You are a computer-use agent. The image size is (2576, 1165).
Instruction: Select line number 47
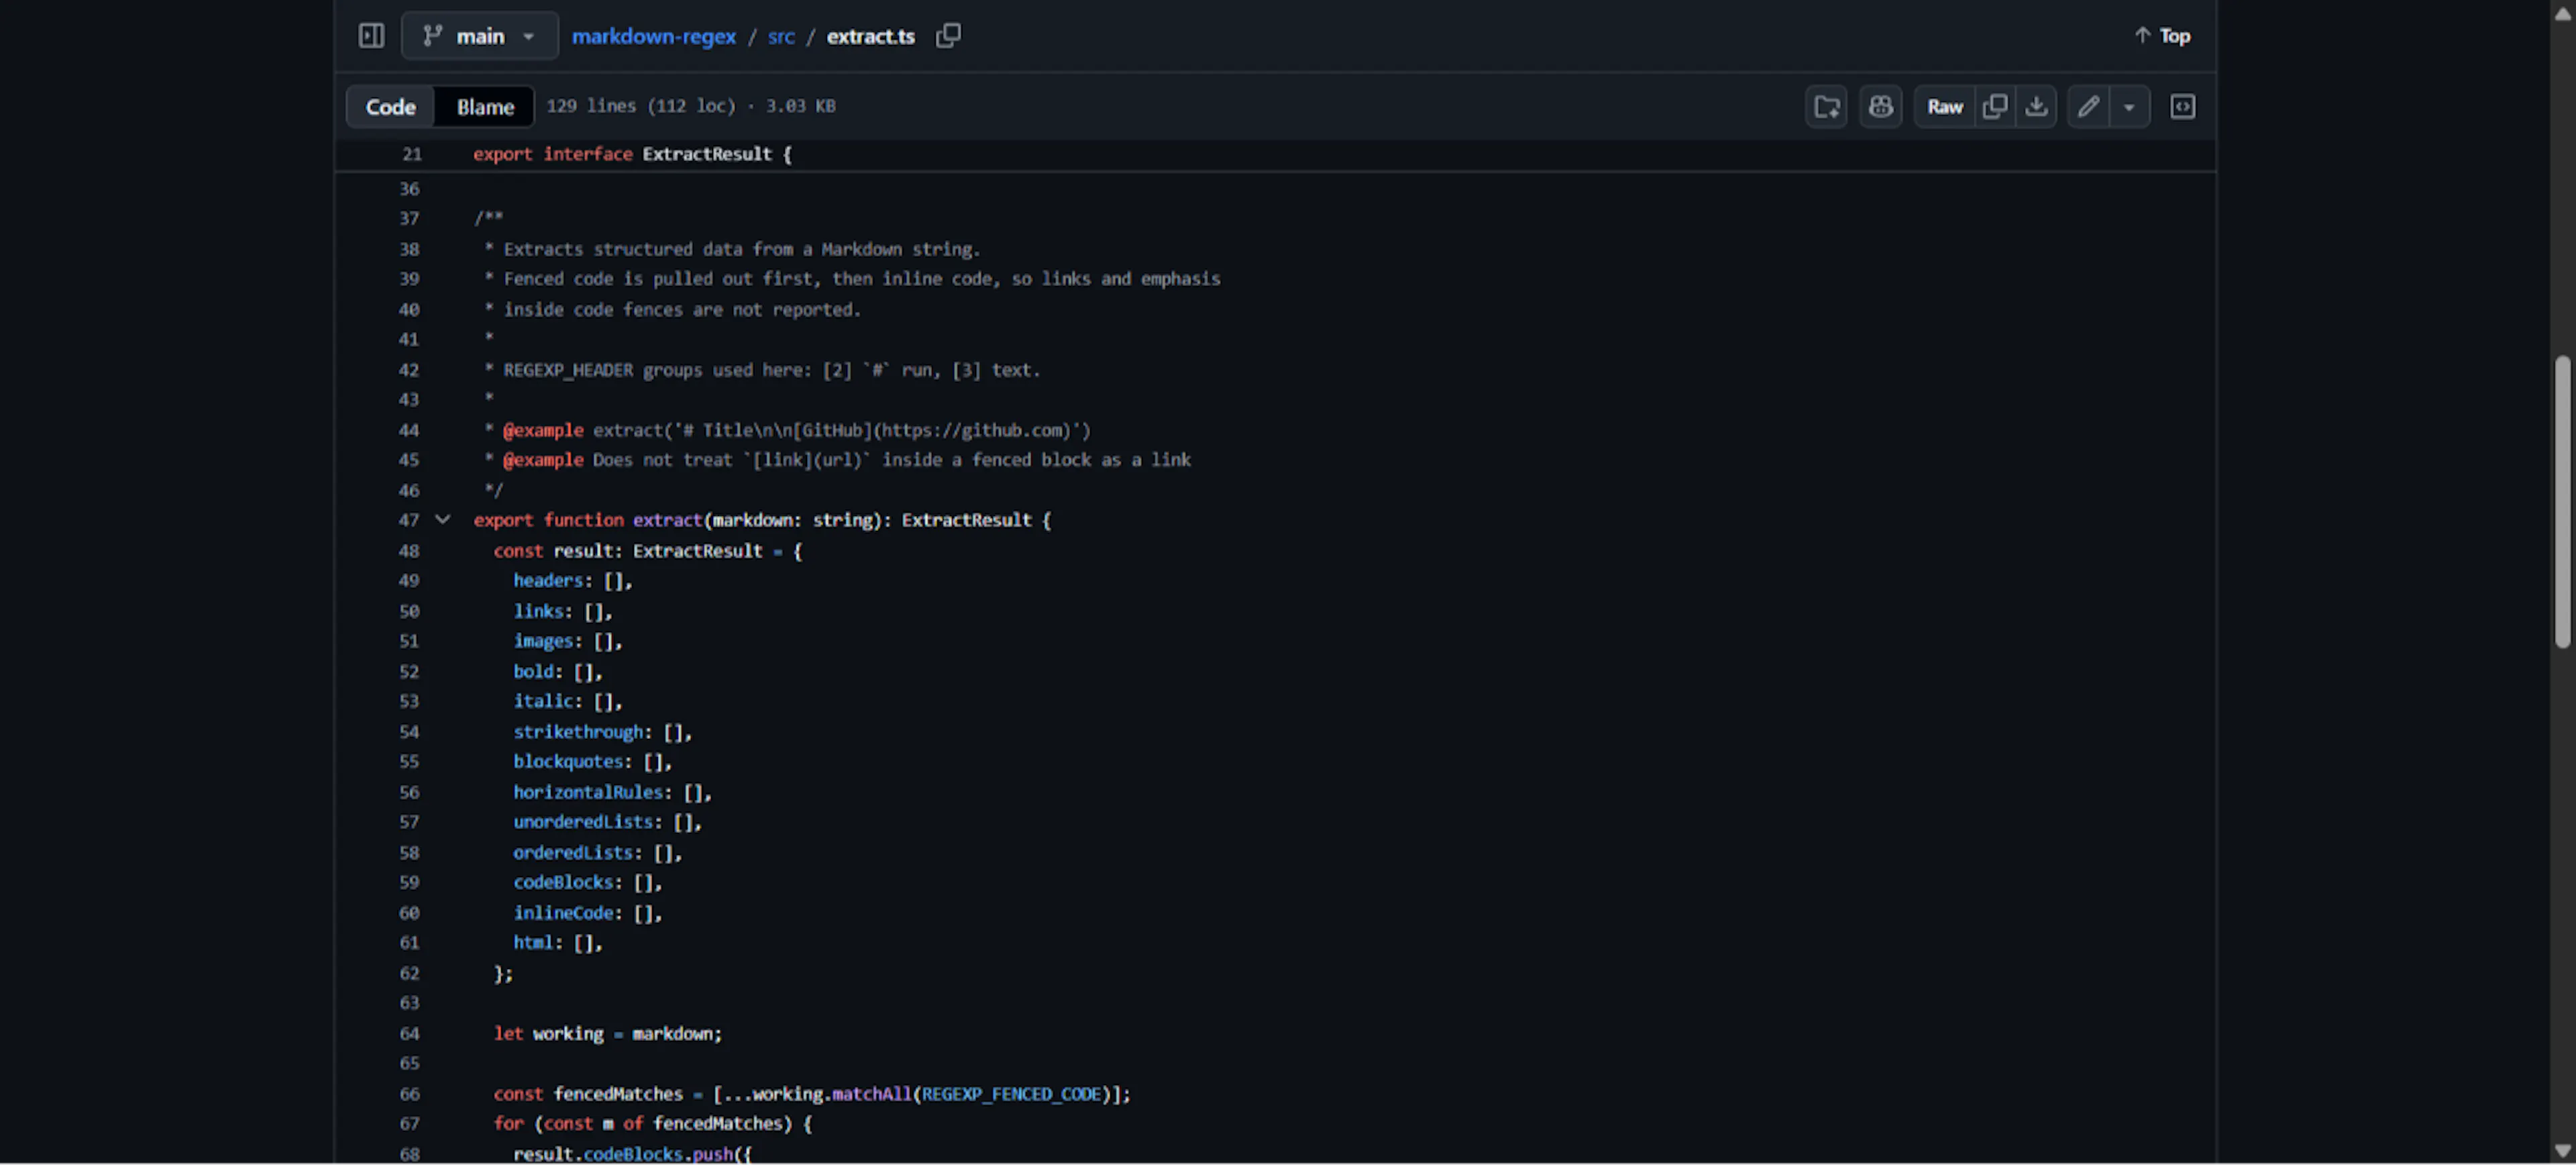(409, 520)
